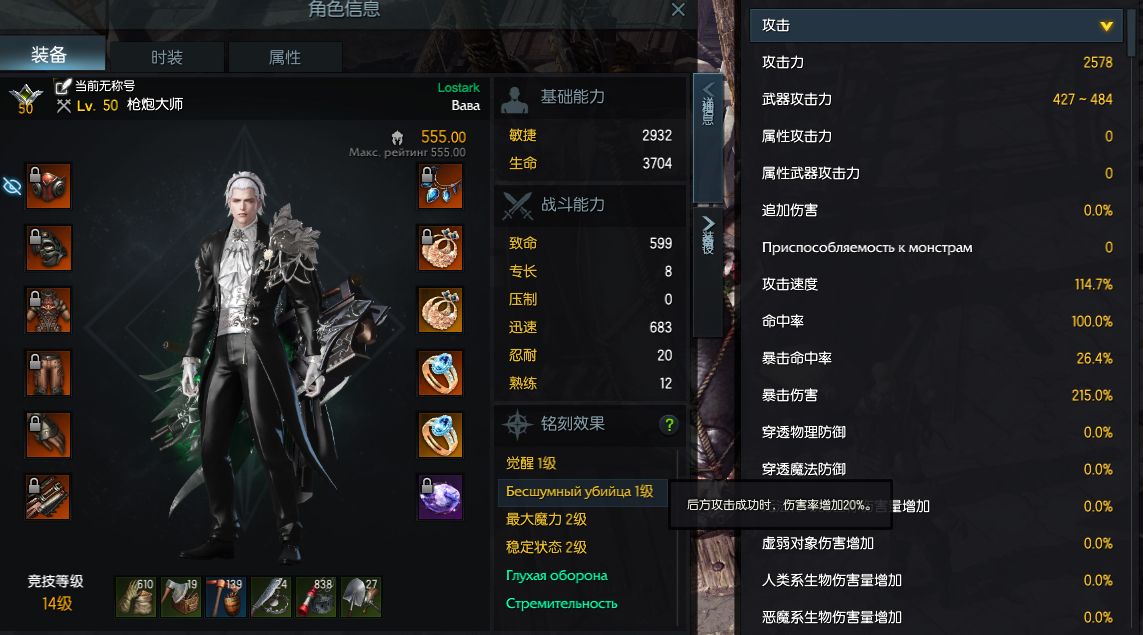1143x635 pixels.
Task: Switch to the 属性 tab
Action: coord(285,57)
